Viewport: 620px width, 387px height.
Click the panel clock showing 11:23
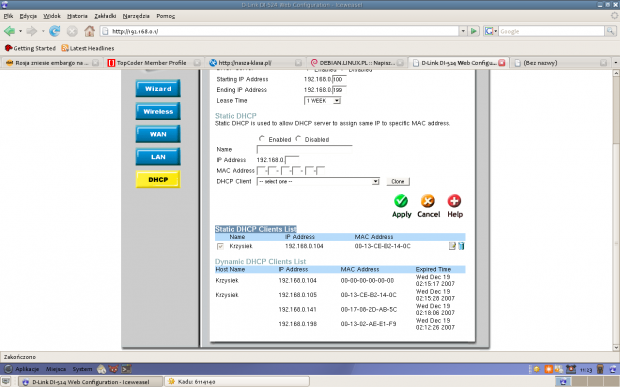click(586, 370)
